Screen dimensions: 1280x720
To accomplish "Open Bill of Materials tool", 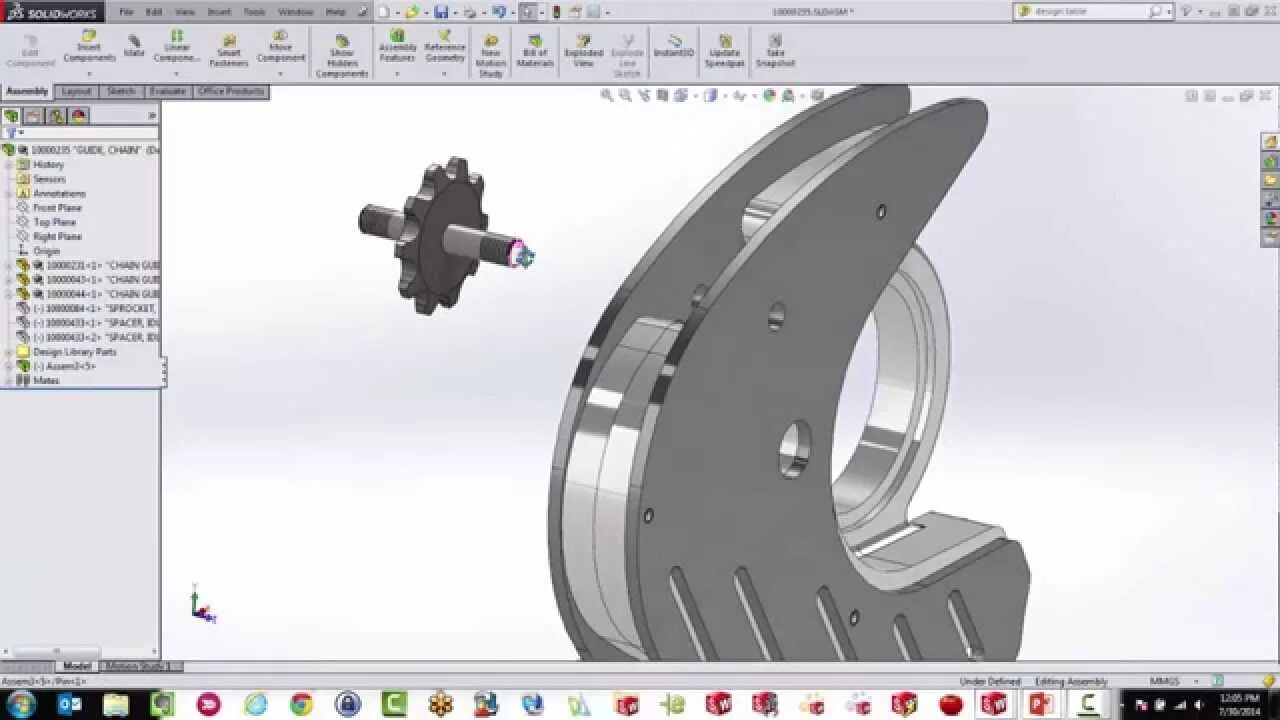I will (535, 53).
